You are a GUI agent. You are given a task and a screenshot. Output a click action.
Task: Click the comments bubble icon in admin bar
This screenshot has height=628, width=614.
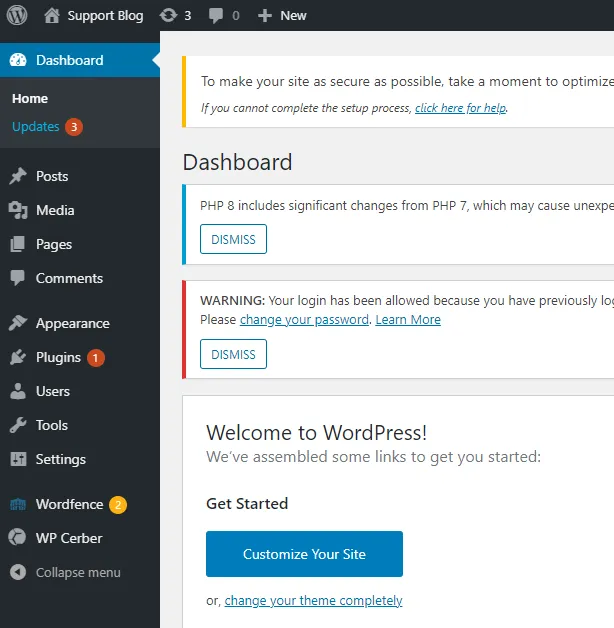pos(216,16)
